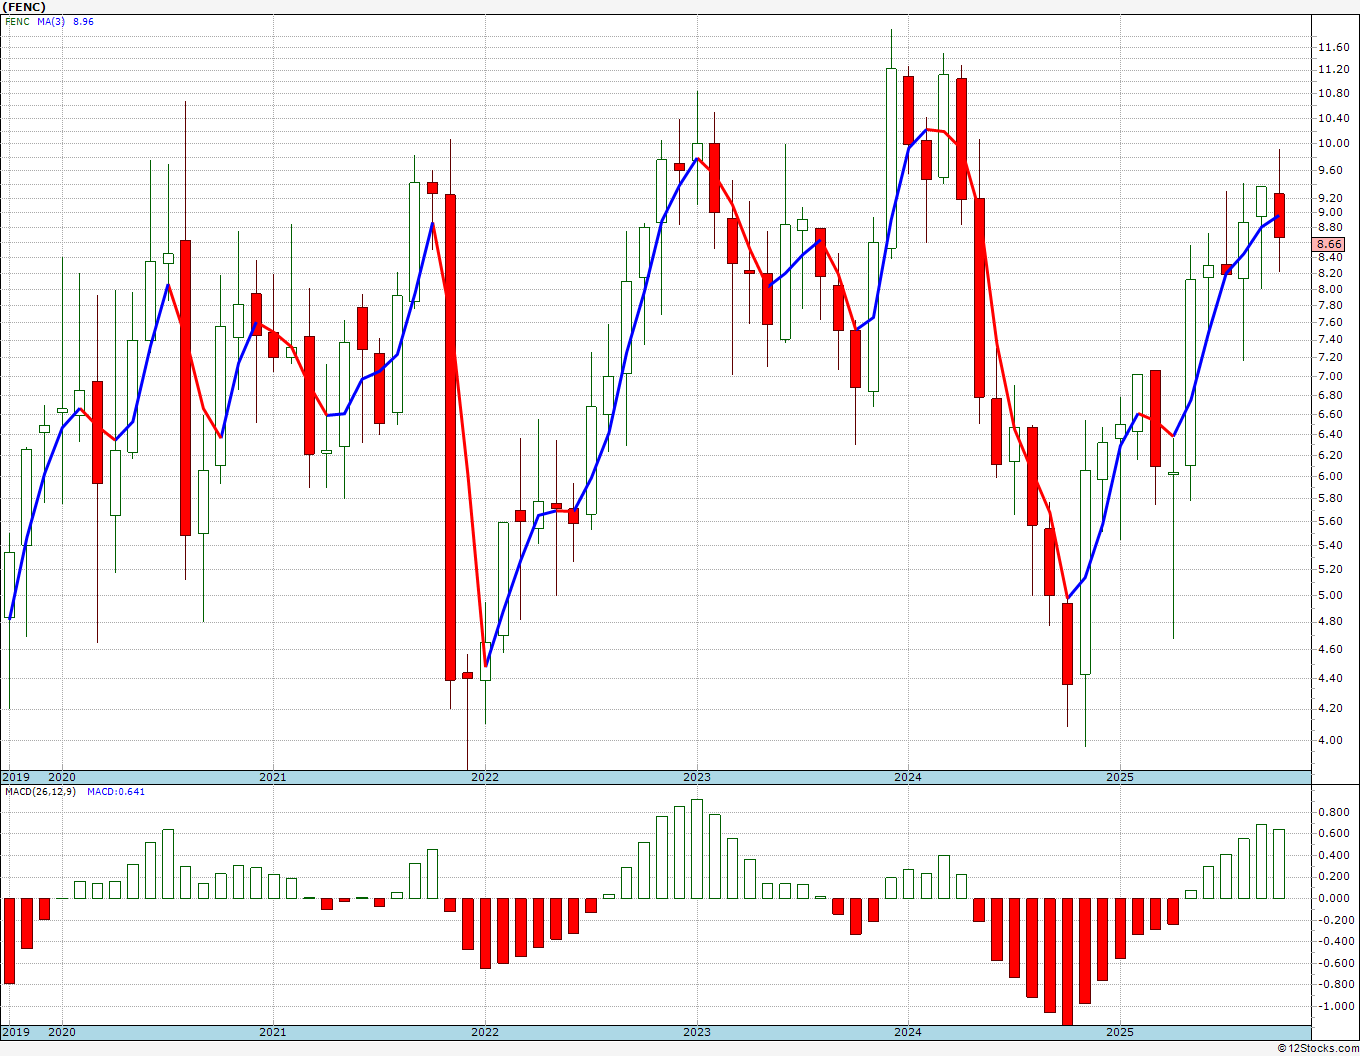Click the MACD(26,12,9) indicator label
Image resolution: width=1360 pixels, height=1056 pixels.
40,792
